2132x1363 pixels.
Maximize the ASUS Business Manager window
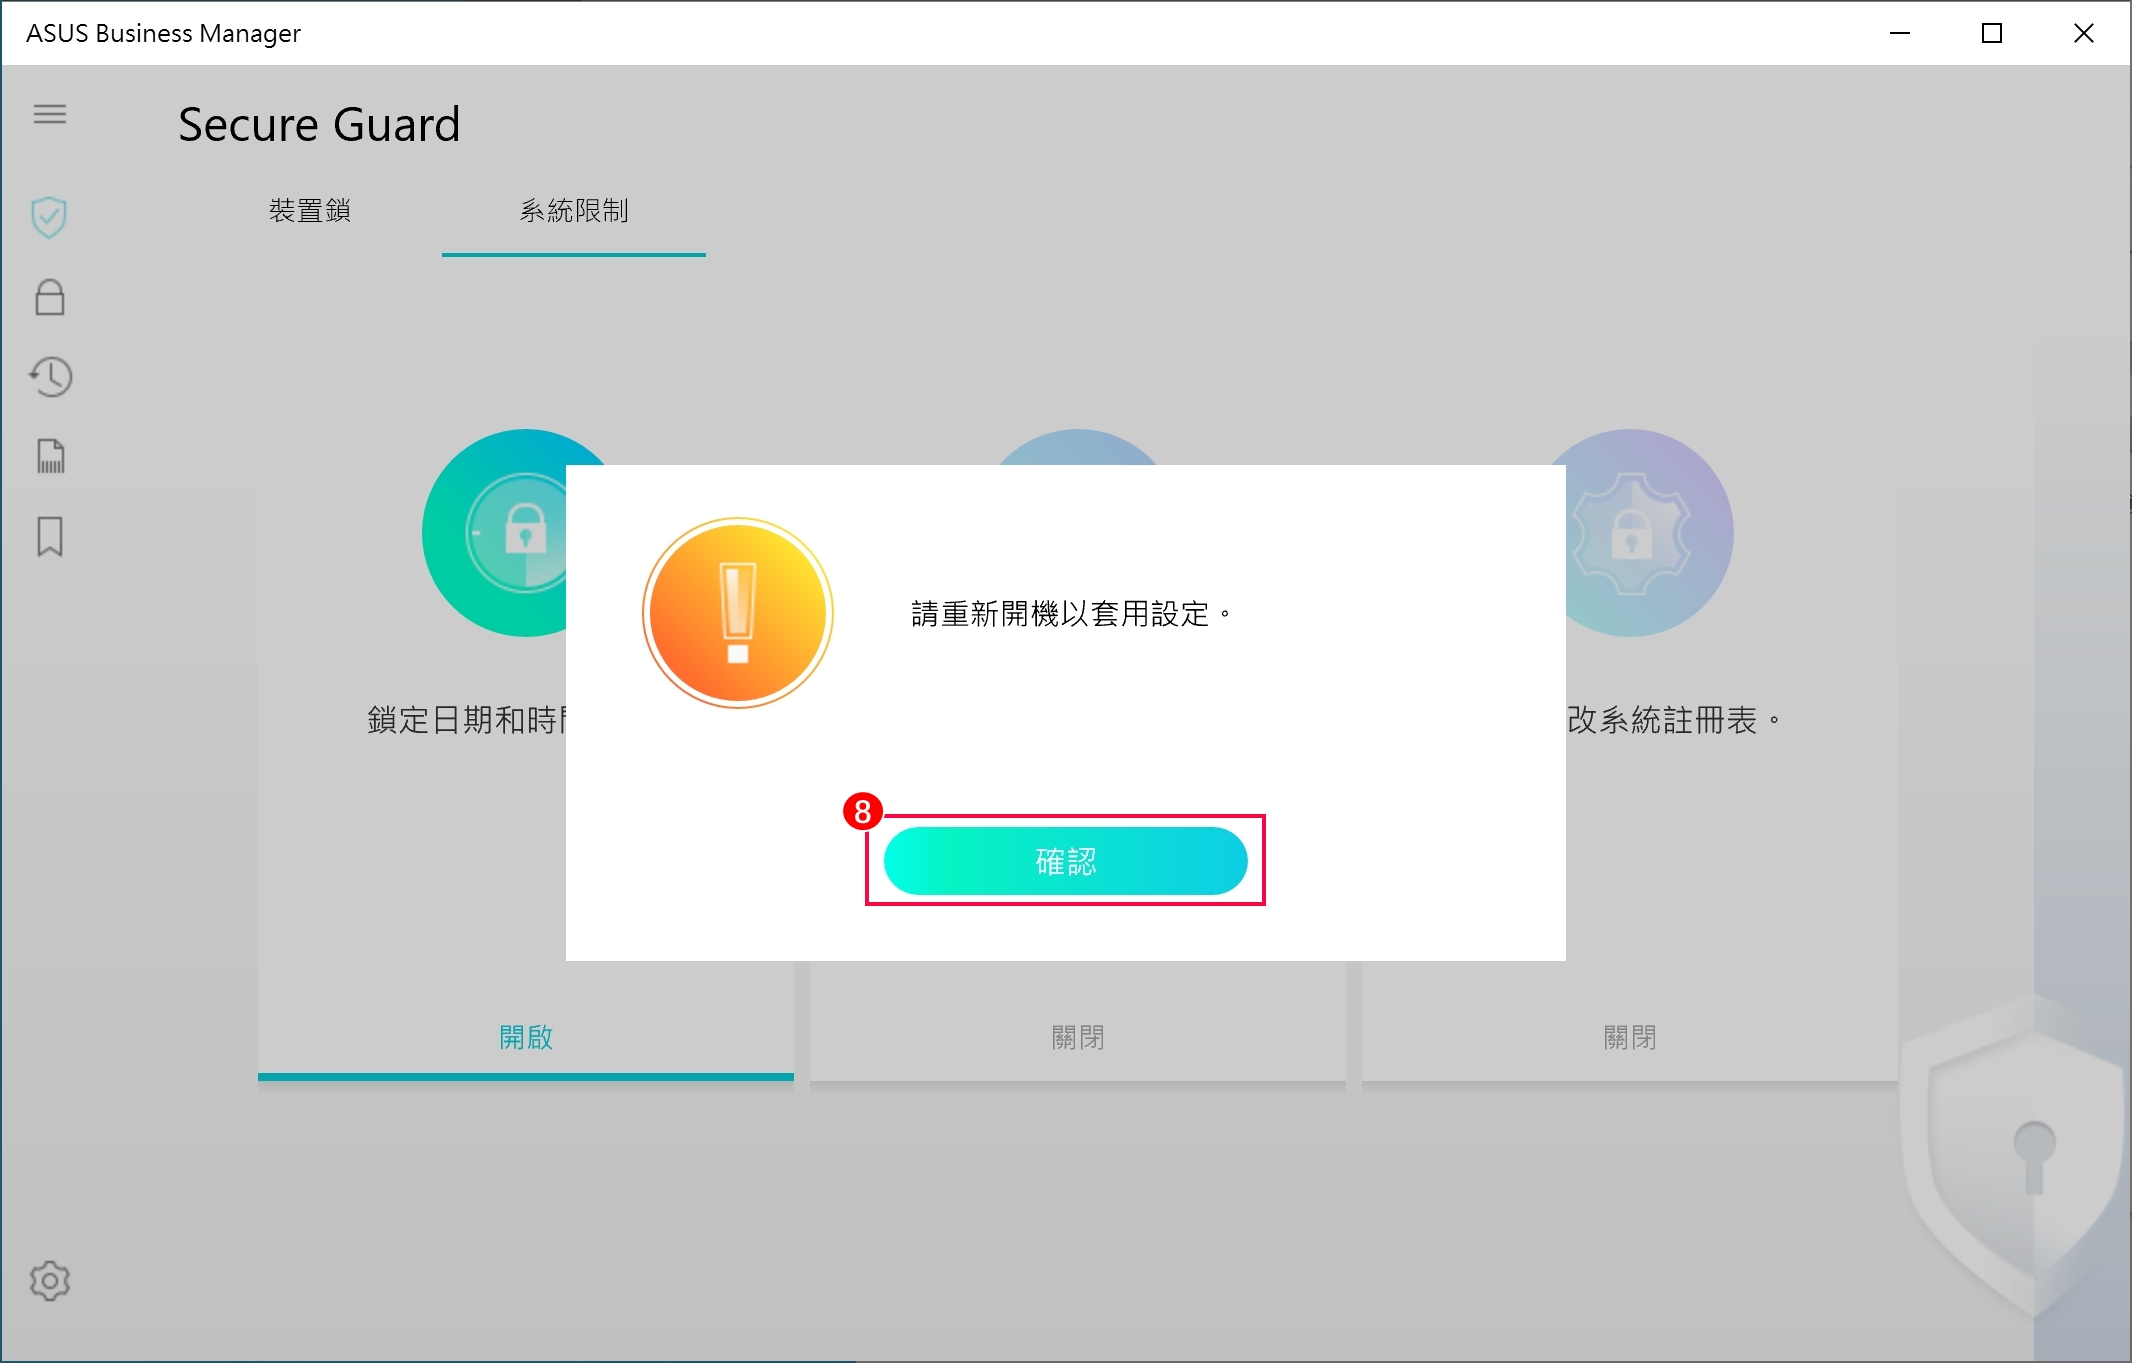point(1992,33)
